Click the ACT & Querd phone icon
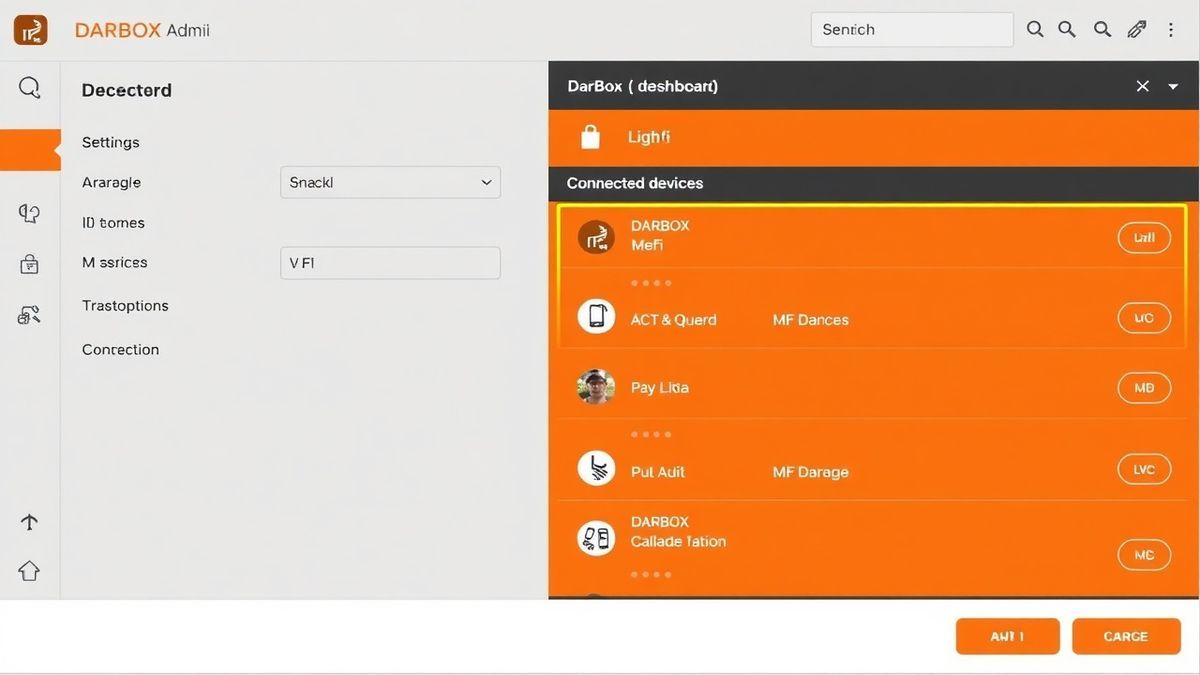The width and height of the screenshot is (1200, 675). 596,316
